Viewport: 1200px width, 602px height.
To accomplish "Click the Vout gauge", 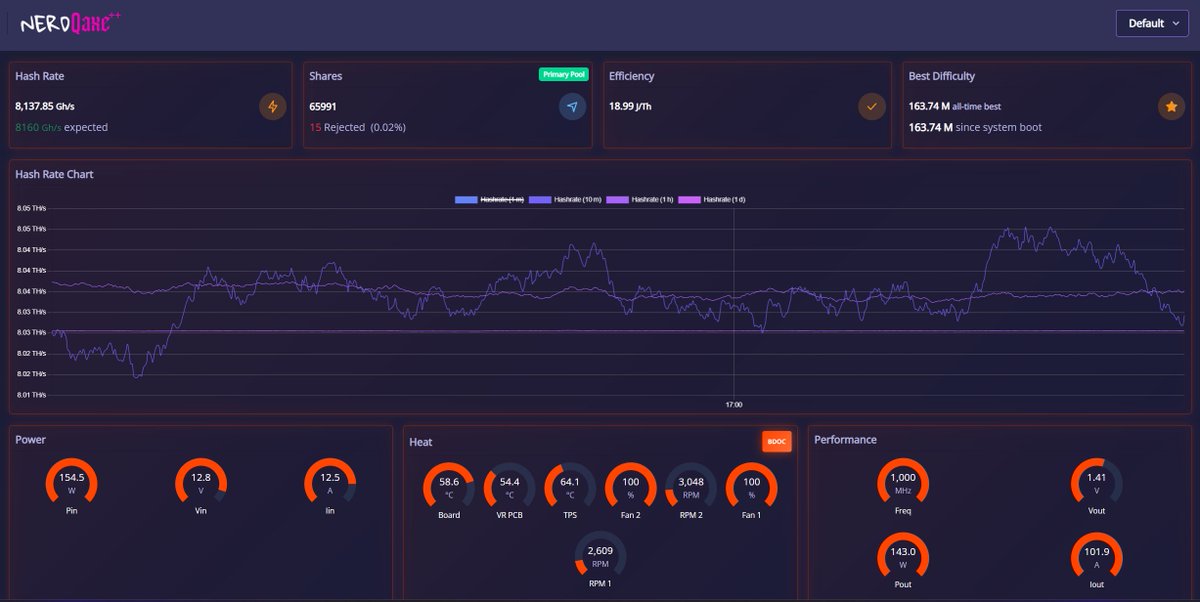I will coord(1097,484).
